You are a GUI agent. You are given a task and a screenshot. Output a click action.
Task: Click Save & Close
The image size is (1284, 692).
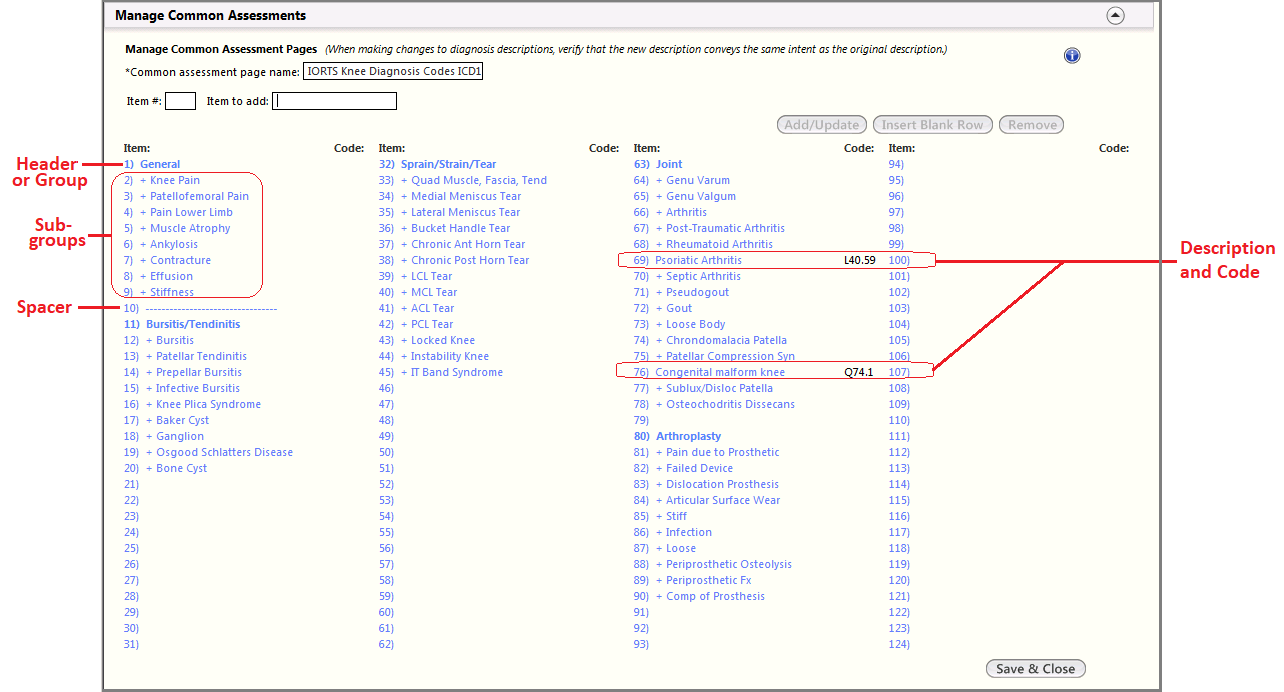1035,669
